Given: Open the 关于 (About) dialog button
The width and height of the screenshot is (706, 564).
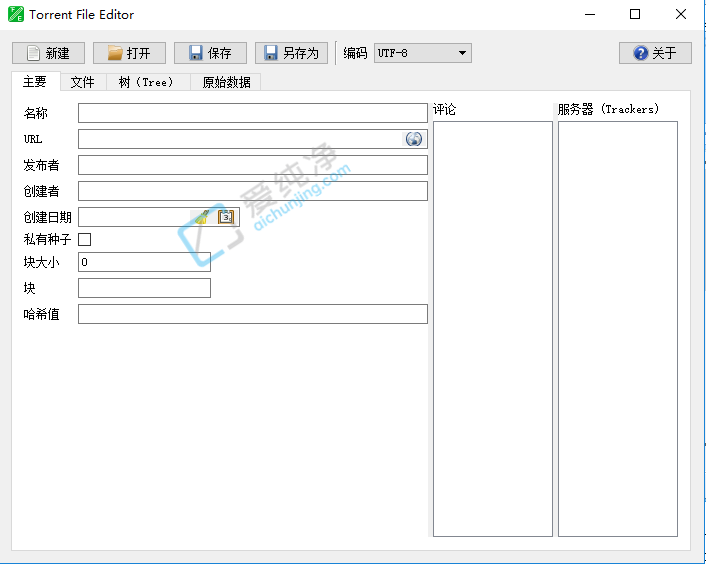Looking at the screenshot, I should click(655, 53).
